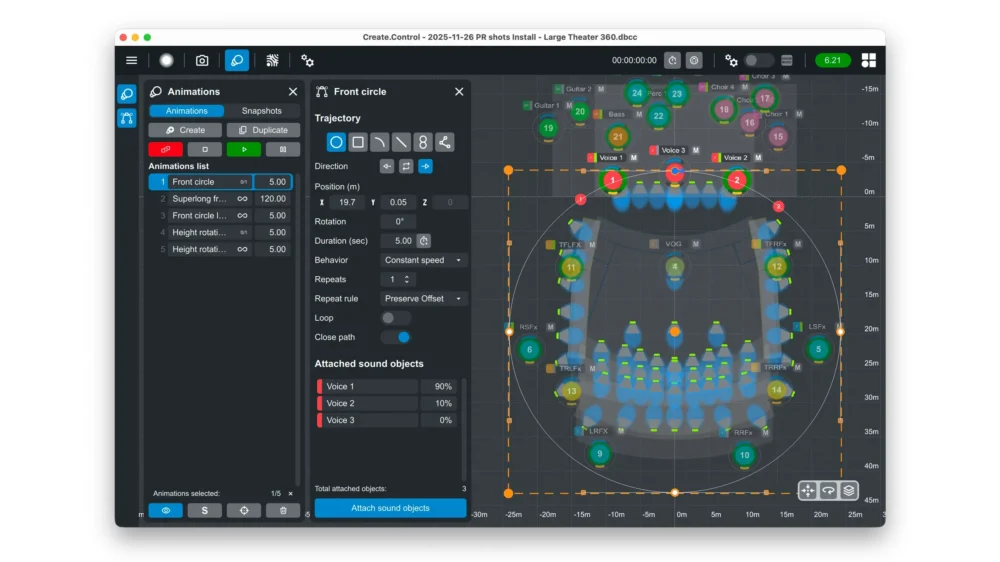Toggle the loop infinity icon on row 3
This screenshot has width=1000, height=562.
coord(242,216)
